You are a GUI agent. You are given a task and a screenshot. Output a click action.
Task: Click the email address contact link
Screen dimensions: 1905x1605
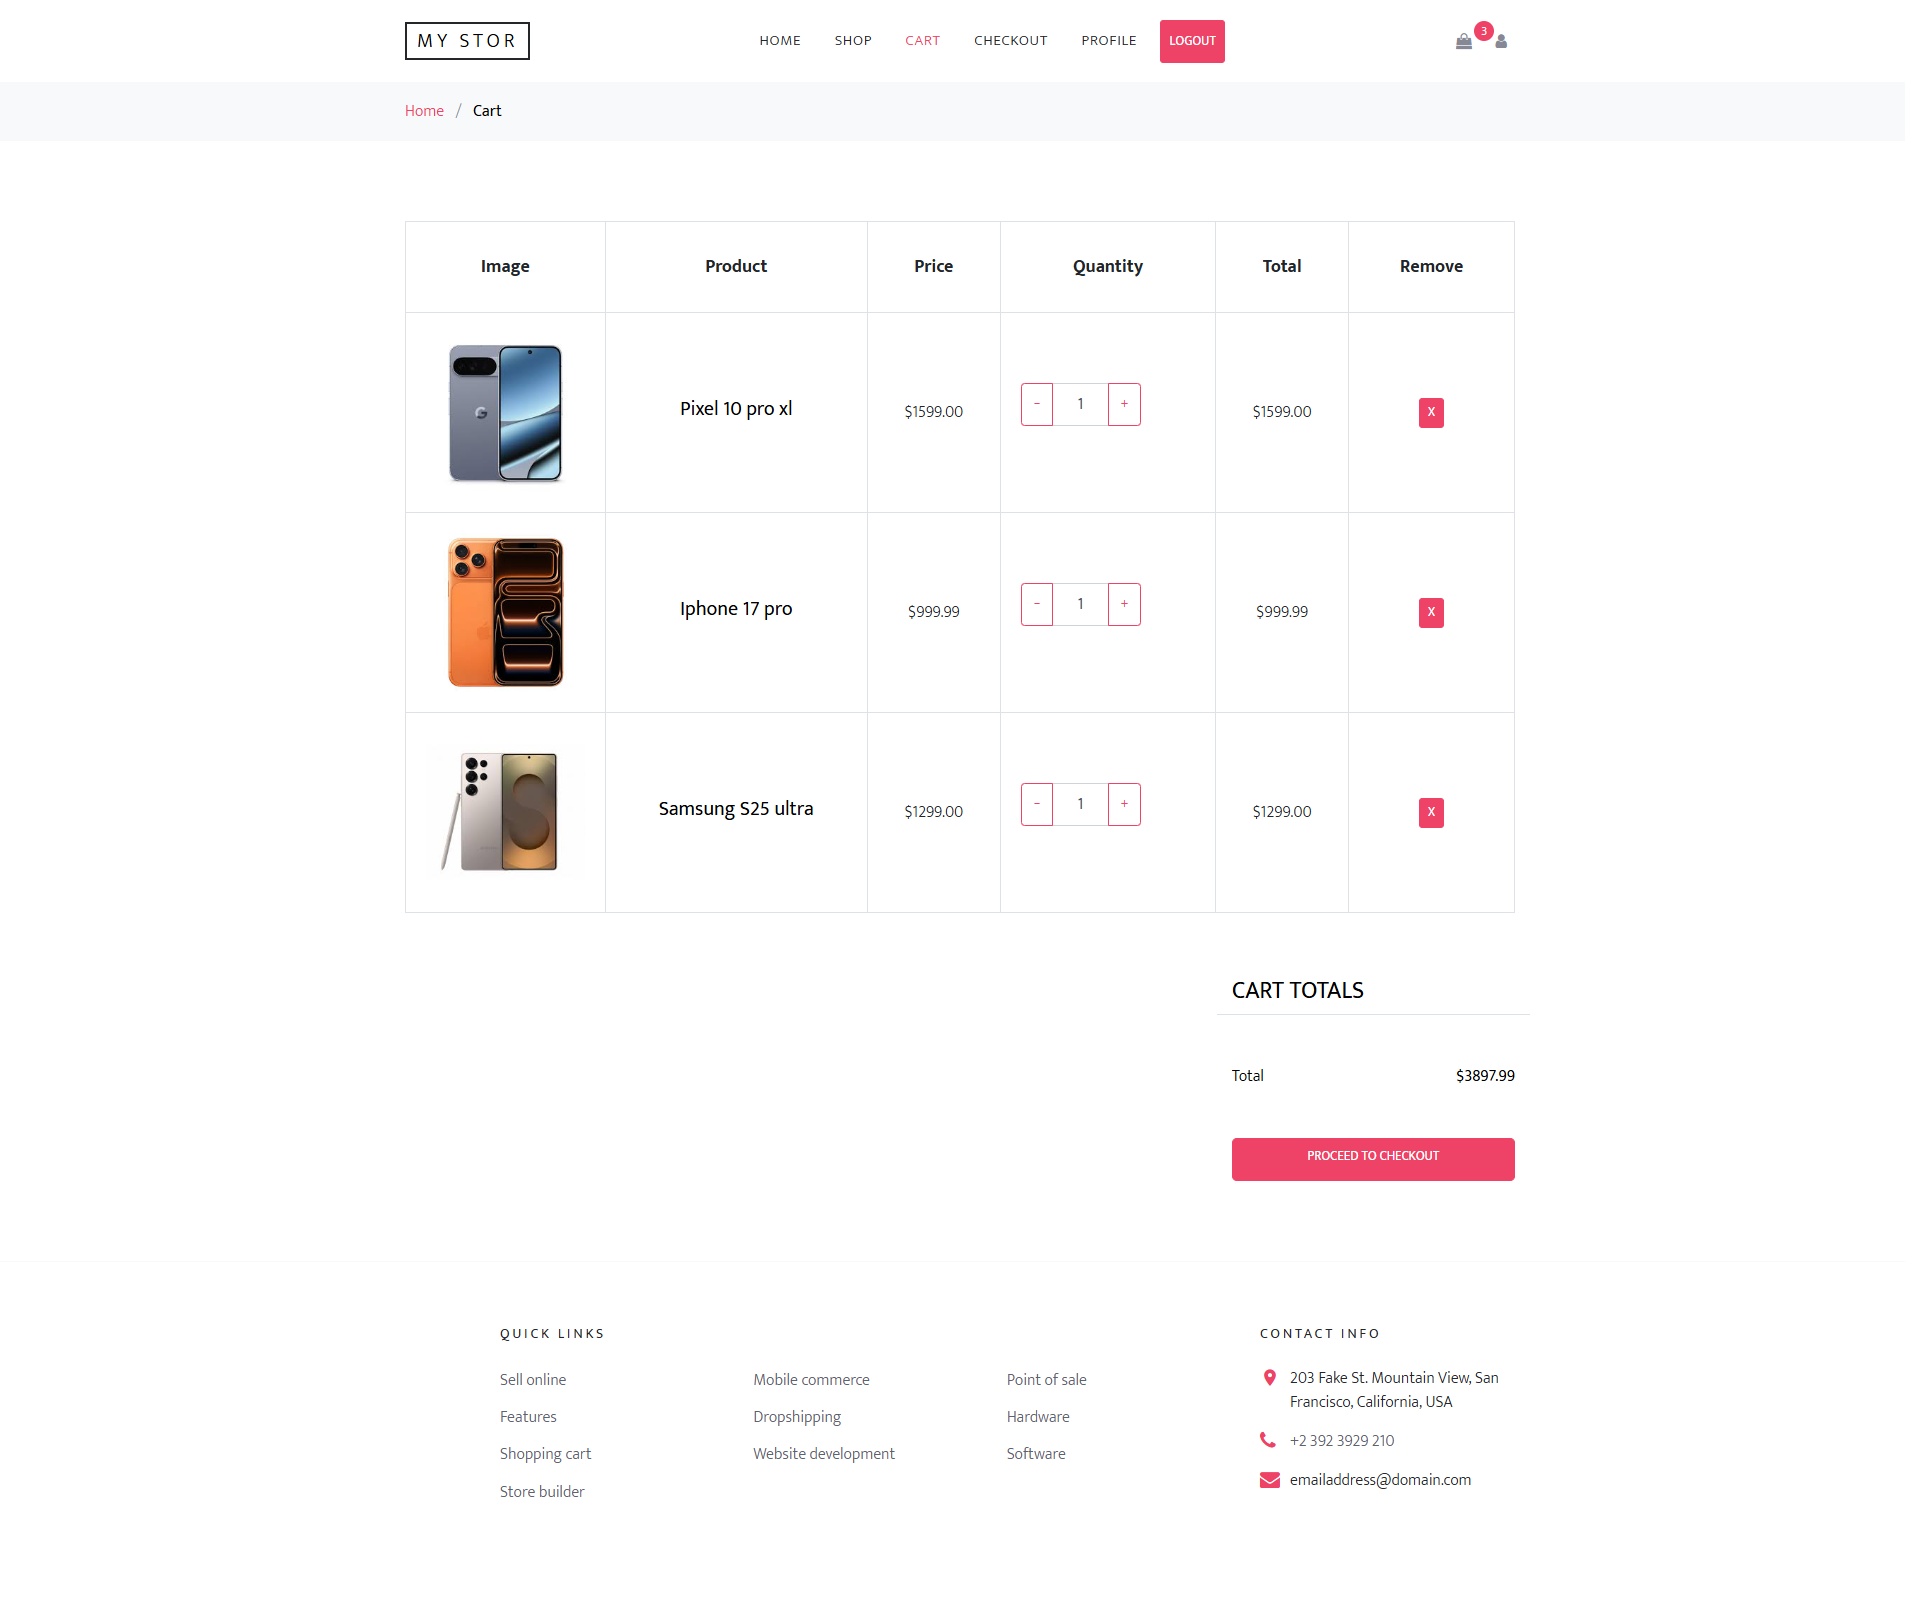point(1379,1479)
